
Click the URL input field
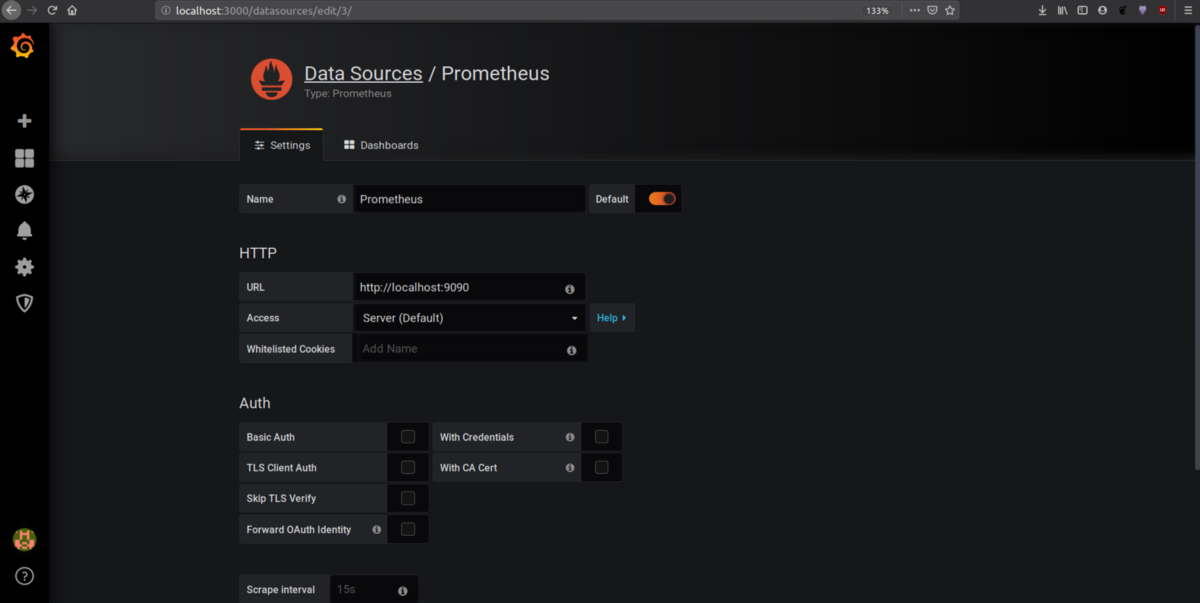click(457, 287)
